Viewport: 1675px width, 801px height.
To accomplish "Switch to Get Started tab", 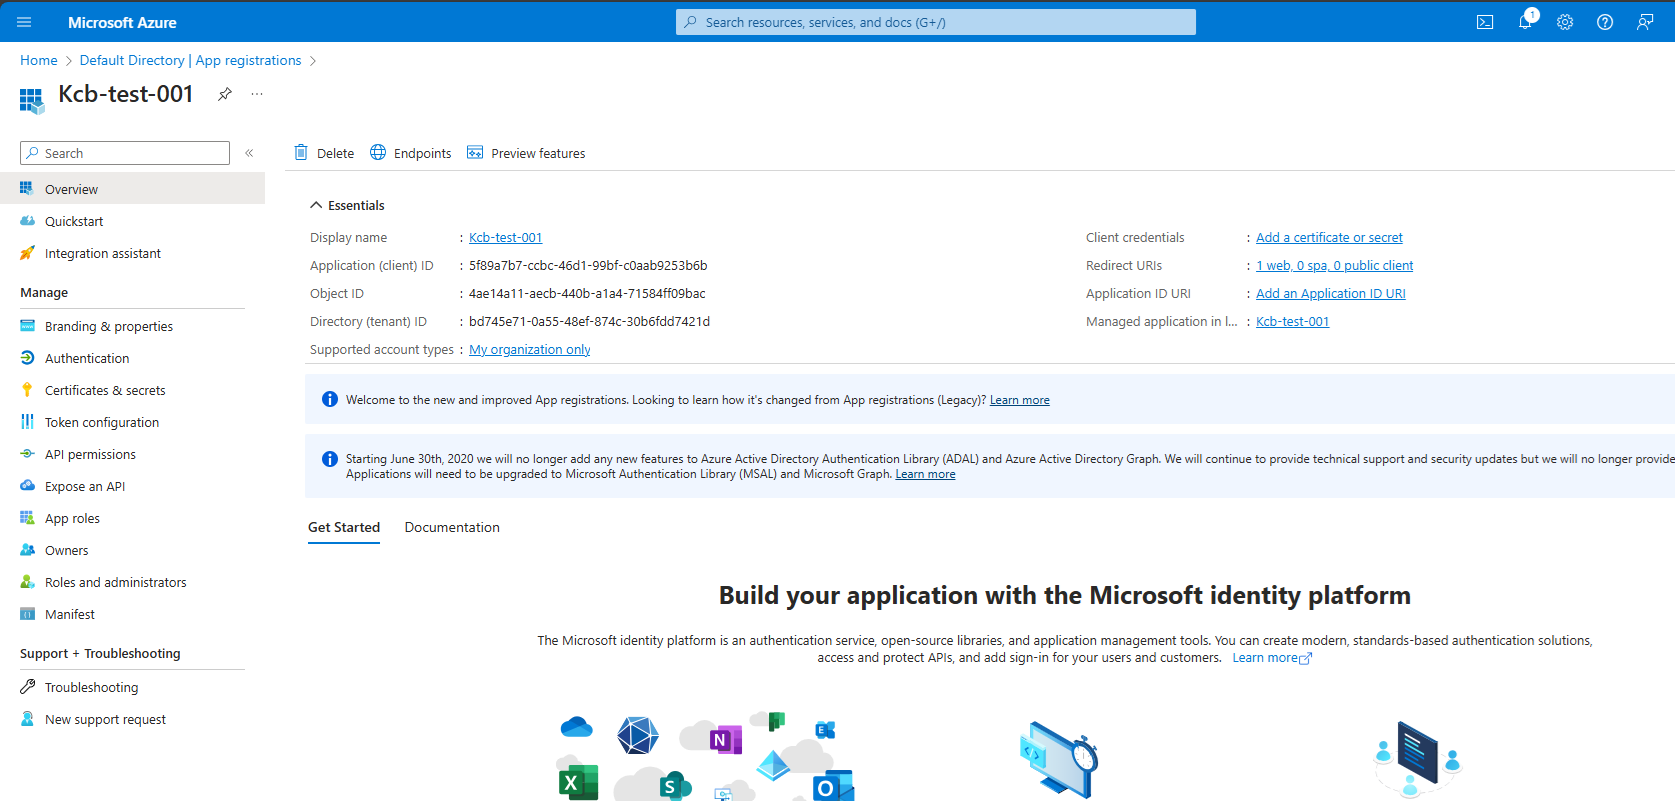I will coord(344,527).
